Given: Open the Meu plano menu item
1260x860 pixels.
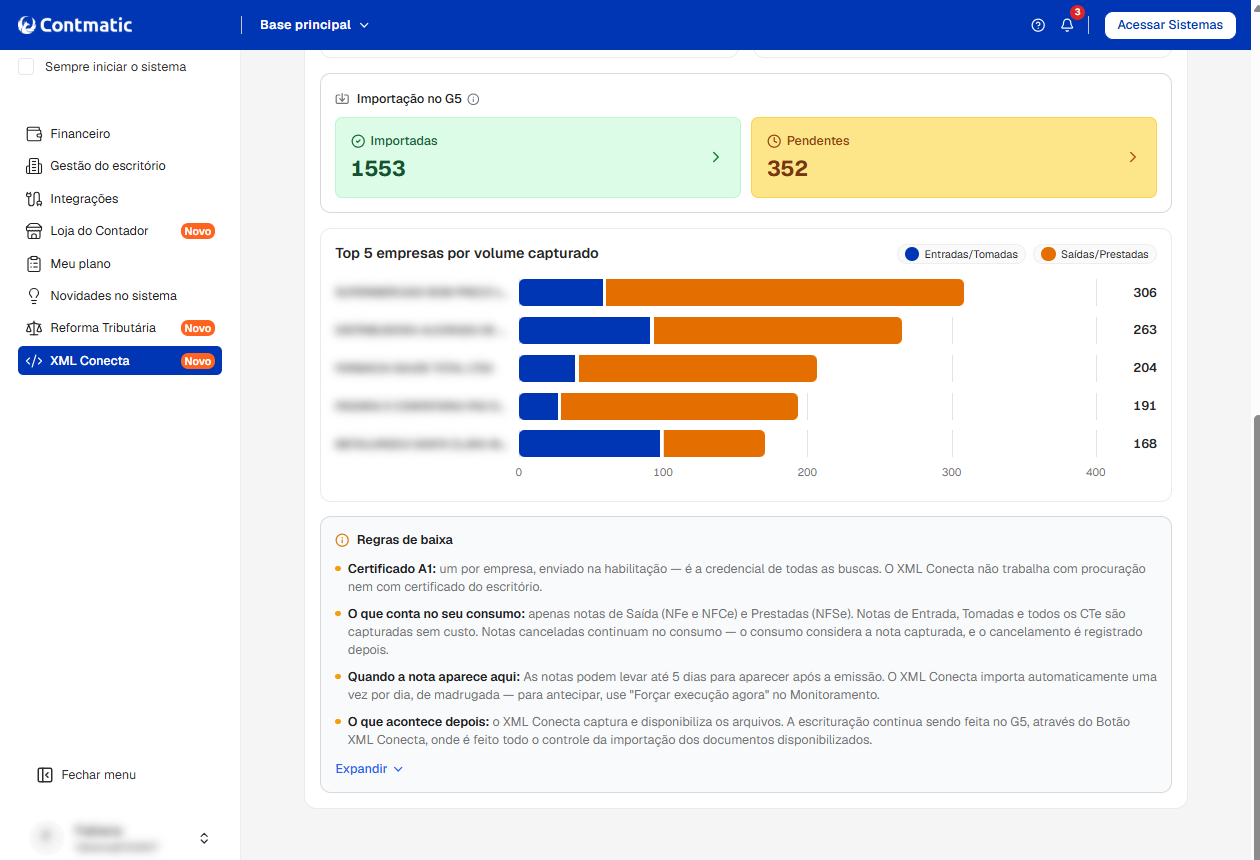Looking at the screenshot, I should 120,264.
